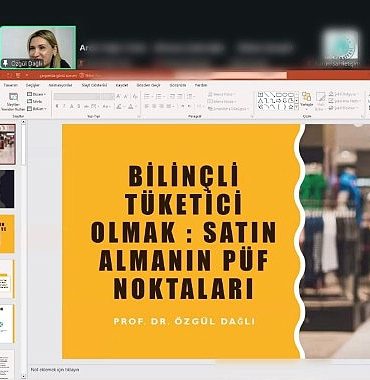Open the Bölüm section dropdown
Image resolution: width=370 pixels, height=380 pixels.
pos(37,109)
